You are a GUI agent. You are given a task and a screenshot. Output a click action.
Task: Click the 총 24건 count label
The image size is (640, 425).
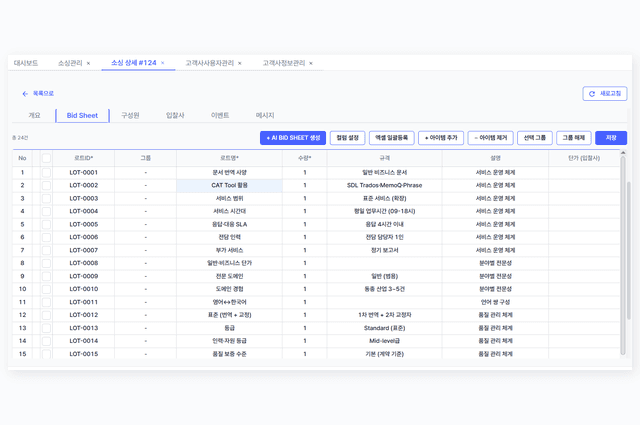click(x=20, y=138)
